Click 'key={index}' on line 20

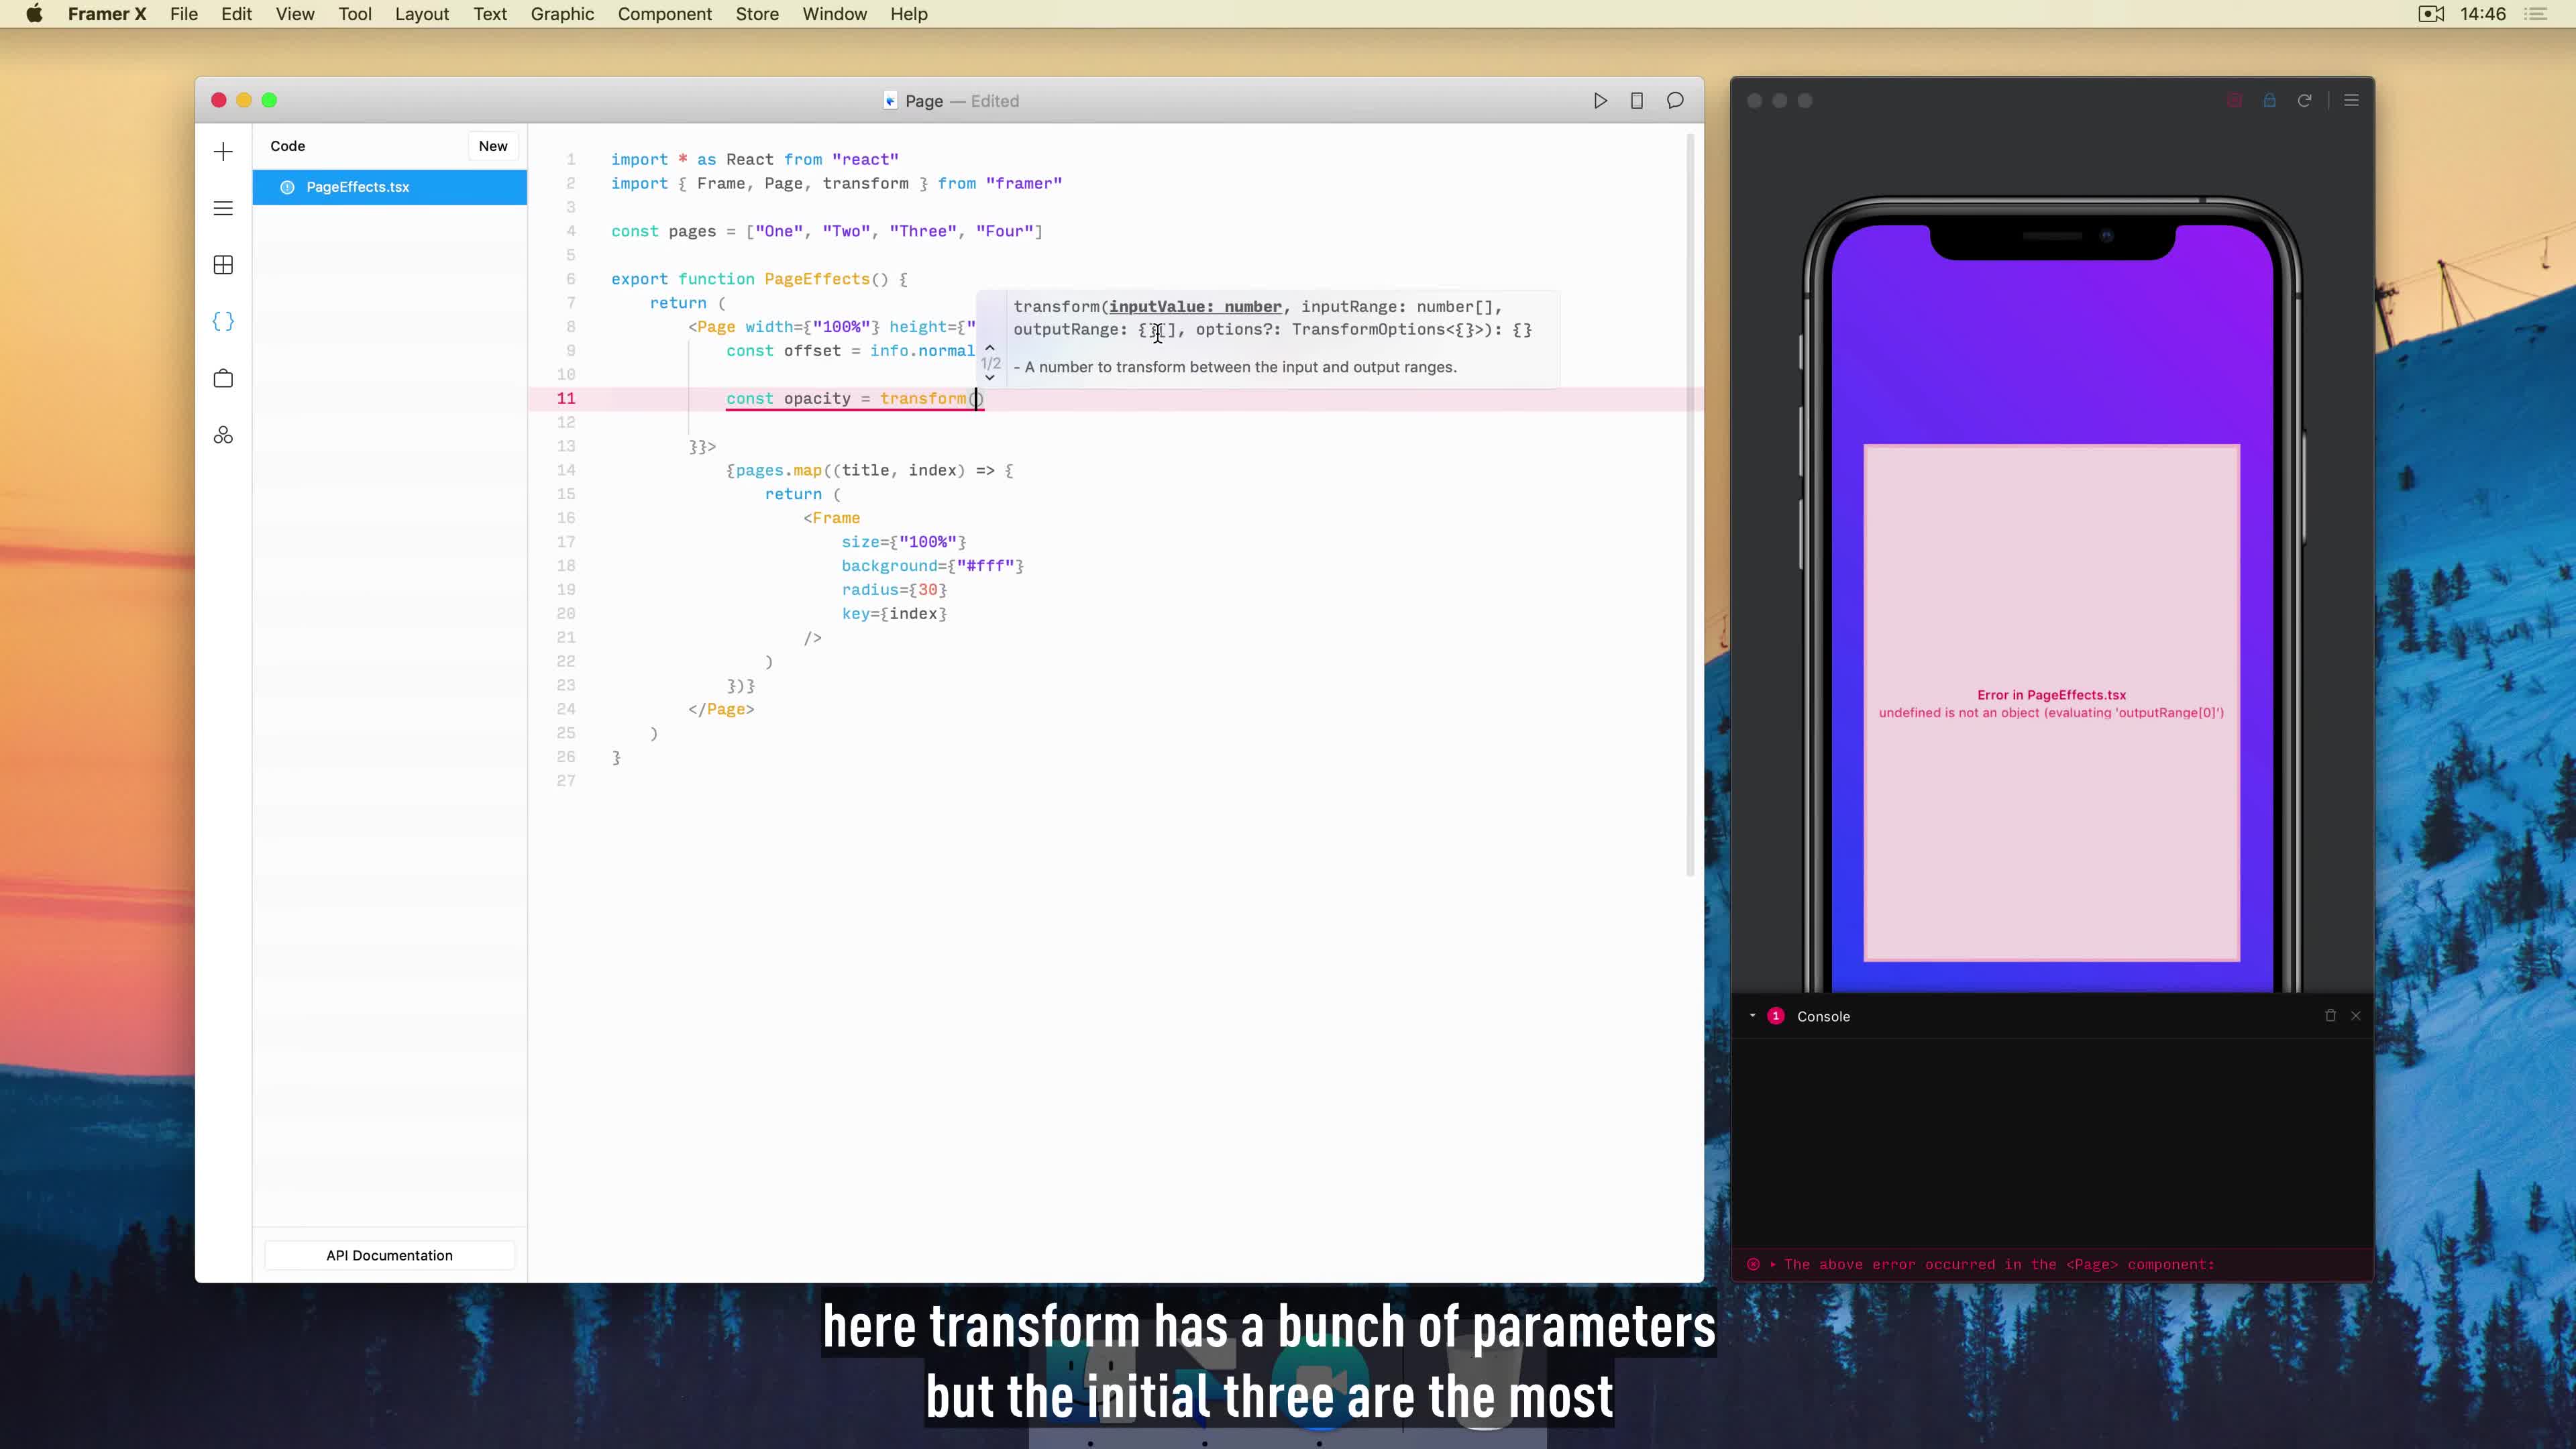pyautogui.click(x=894, y=614)
